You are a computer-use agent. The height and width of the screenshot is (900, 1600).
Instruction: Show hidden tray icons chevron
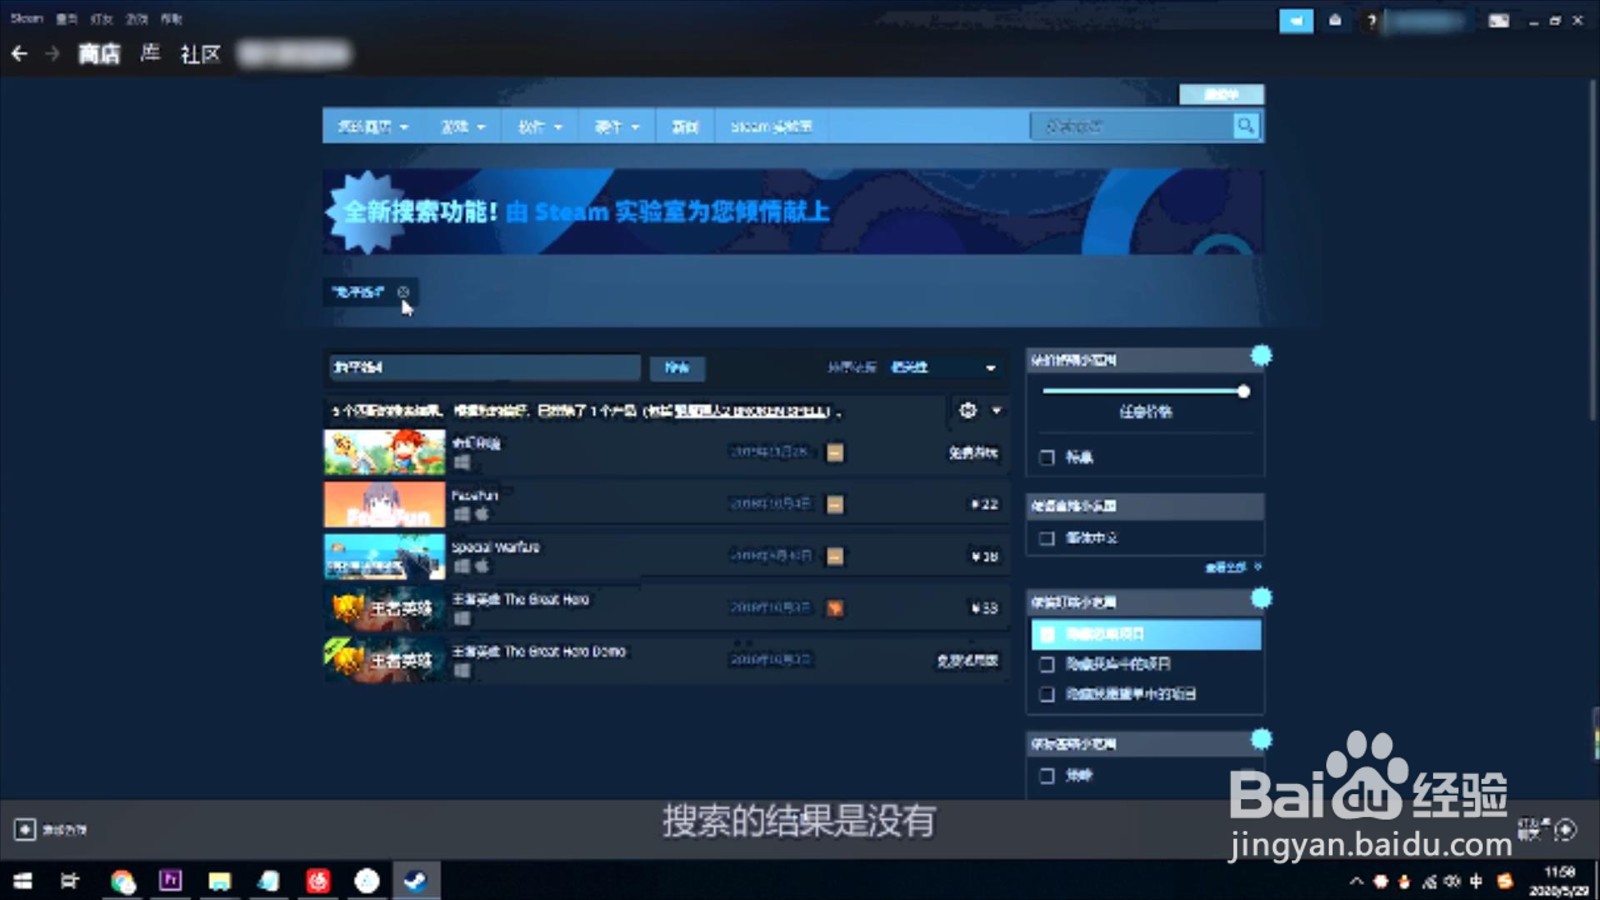pos(1356,881)
